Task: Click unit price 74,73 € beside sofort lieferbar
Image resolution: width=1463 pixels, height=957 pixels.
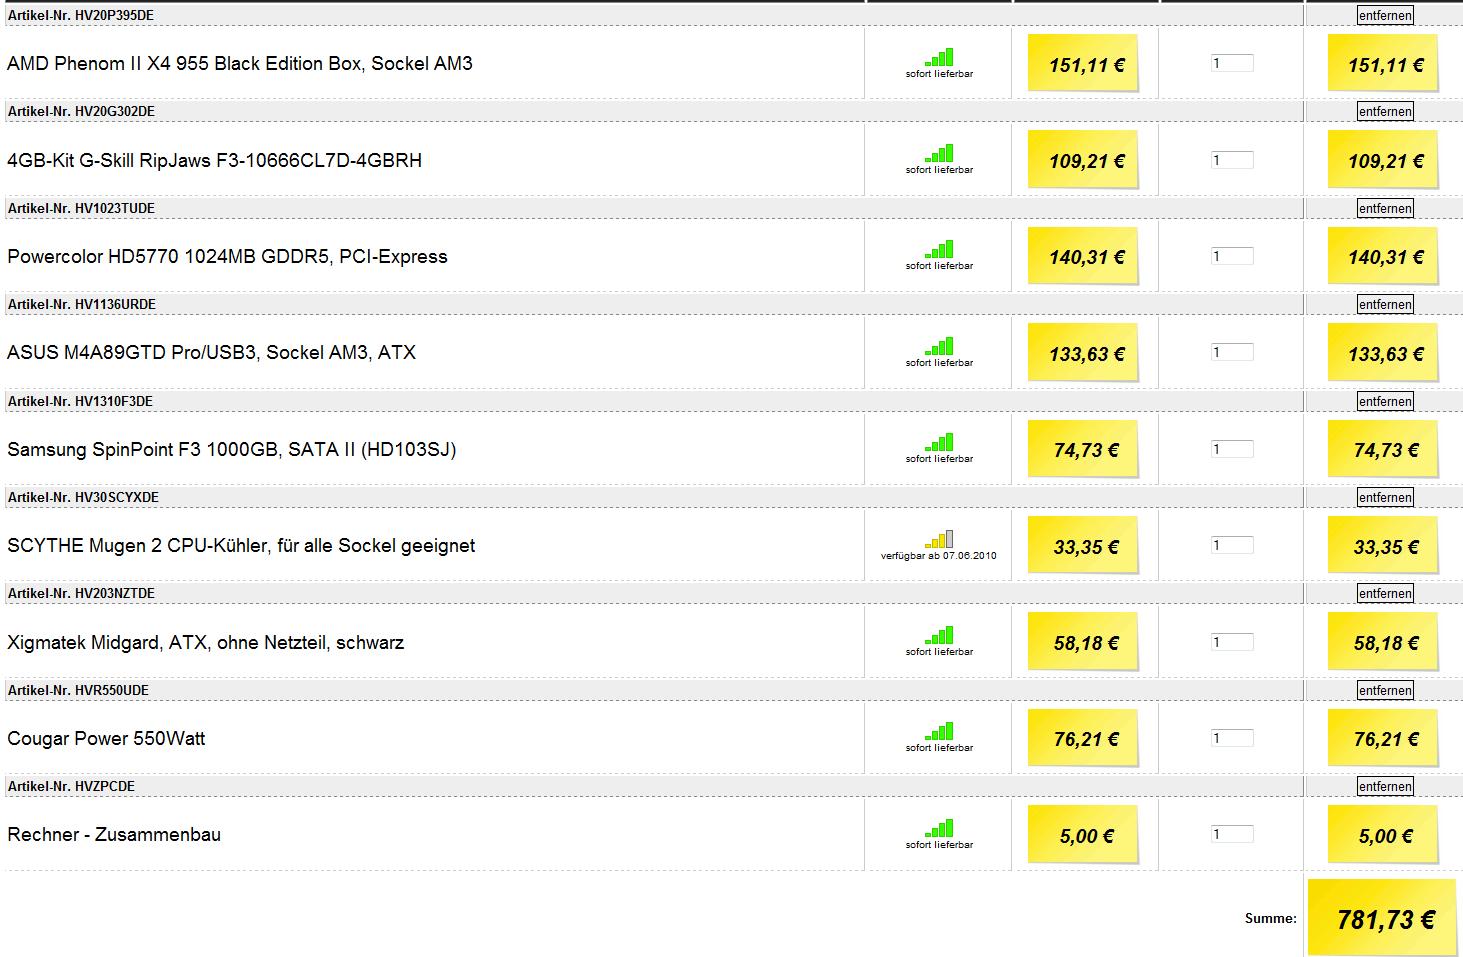Action: 1086,450
